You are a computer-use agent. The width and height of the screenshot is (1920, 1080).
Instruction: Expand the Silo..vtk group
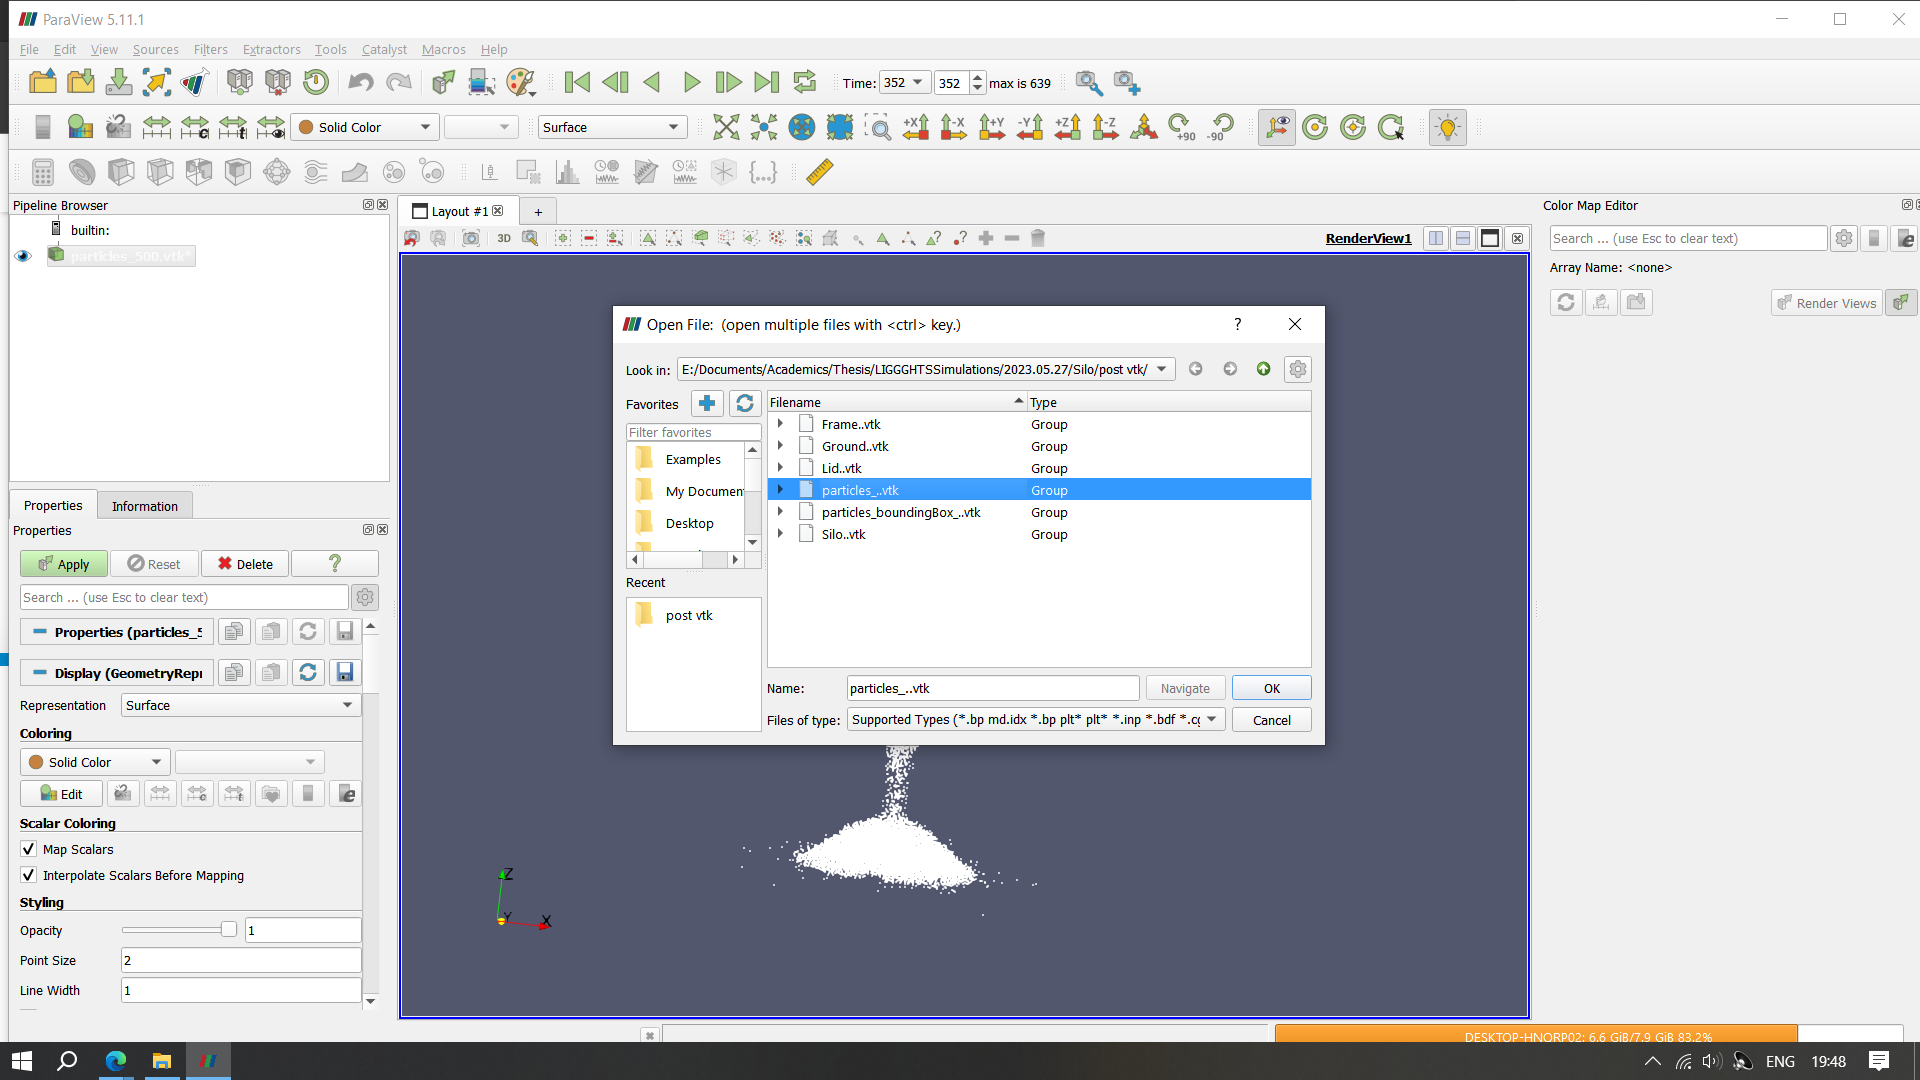[x=781, y=534]
